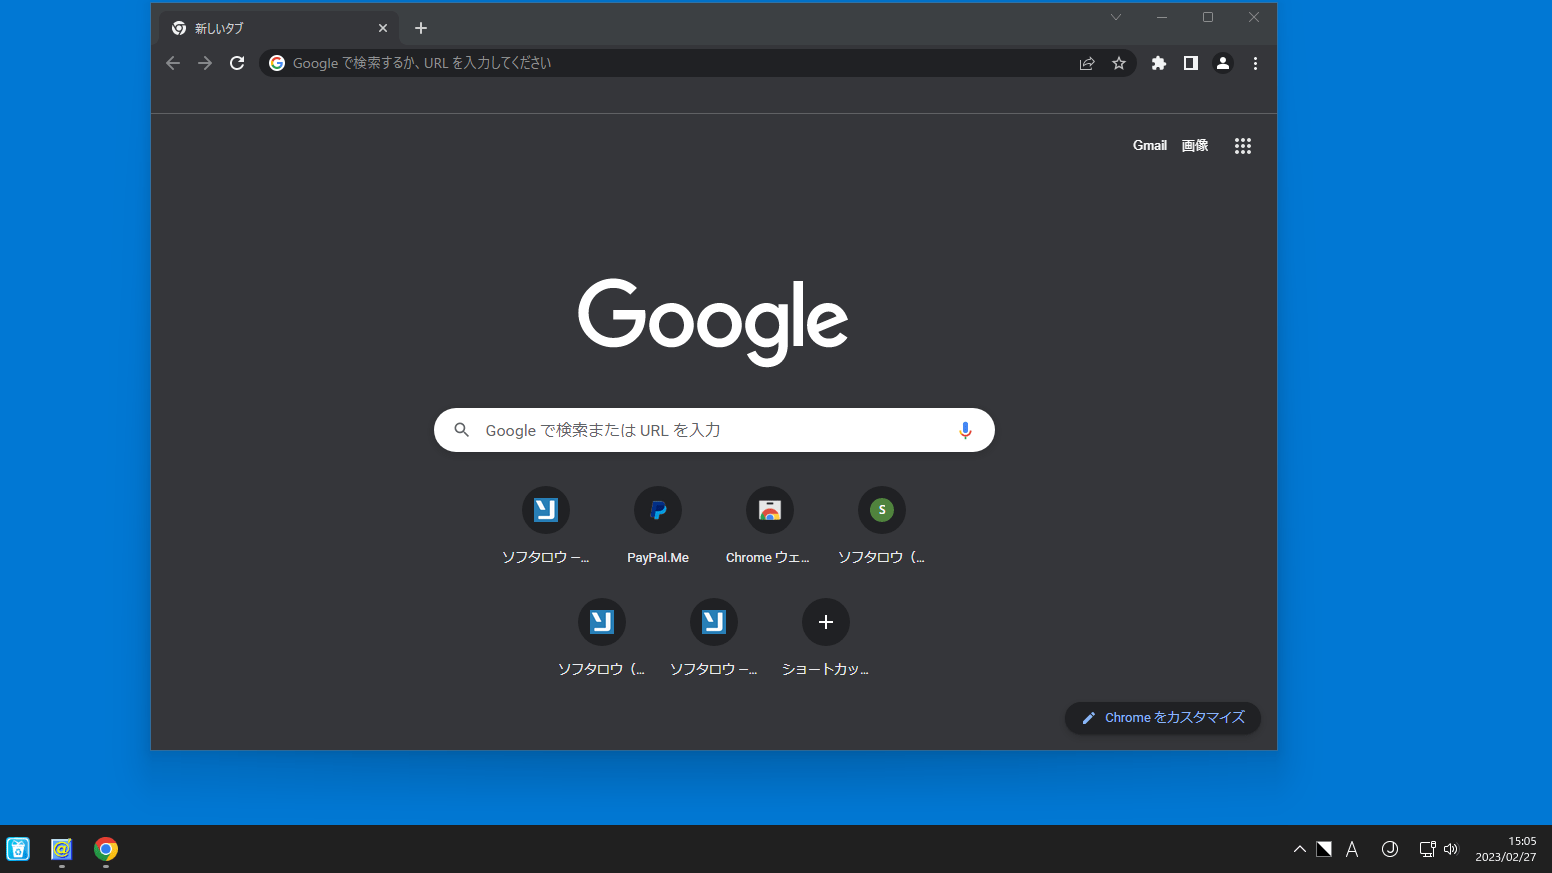
Task: Open the PayPal.Me shortcut
Action: 658,528
